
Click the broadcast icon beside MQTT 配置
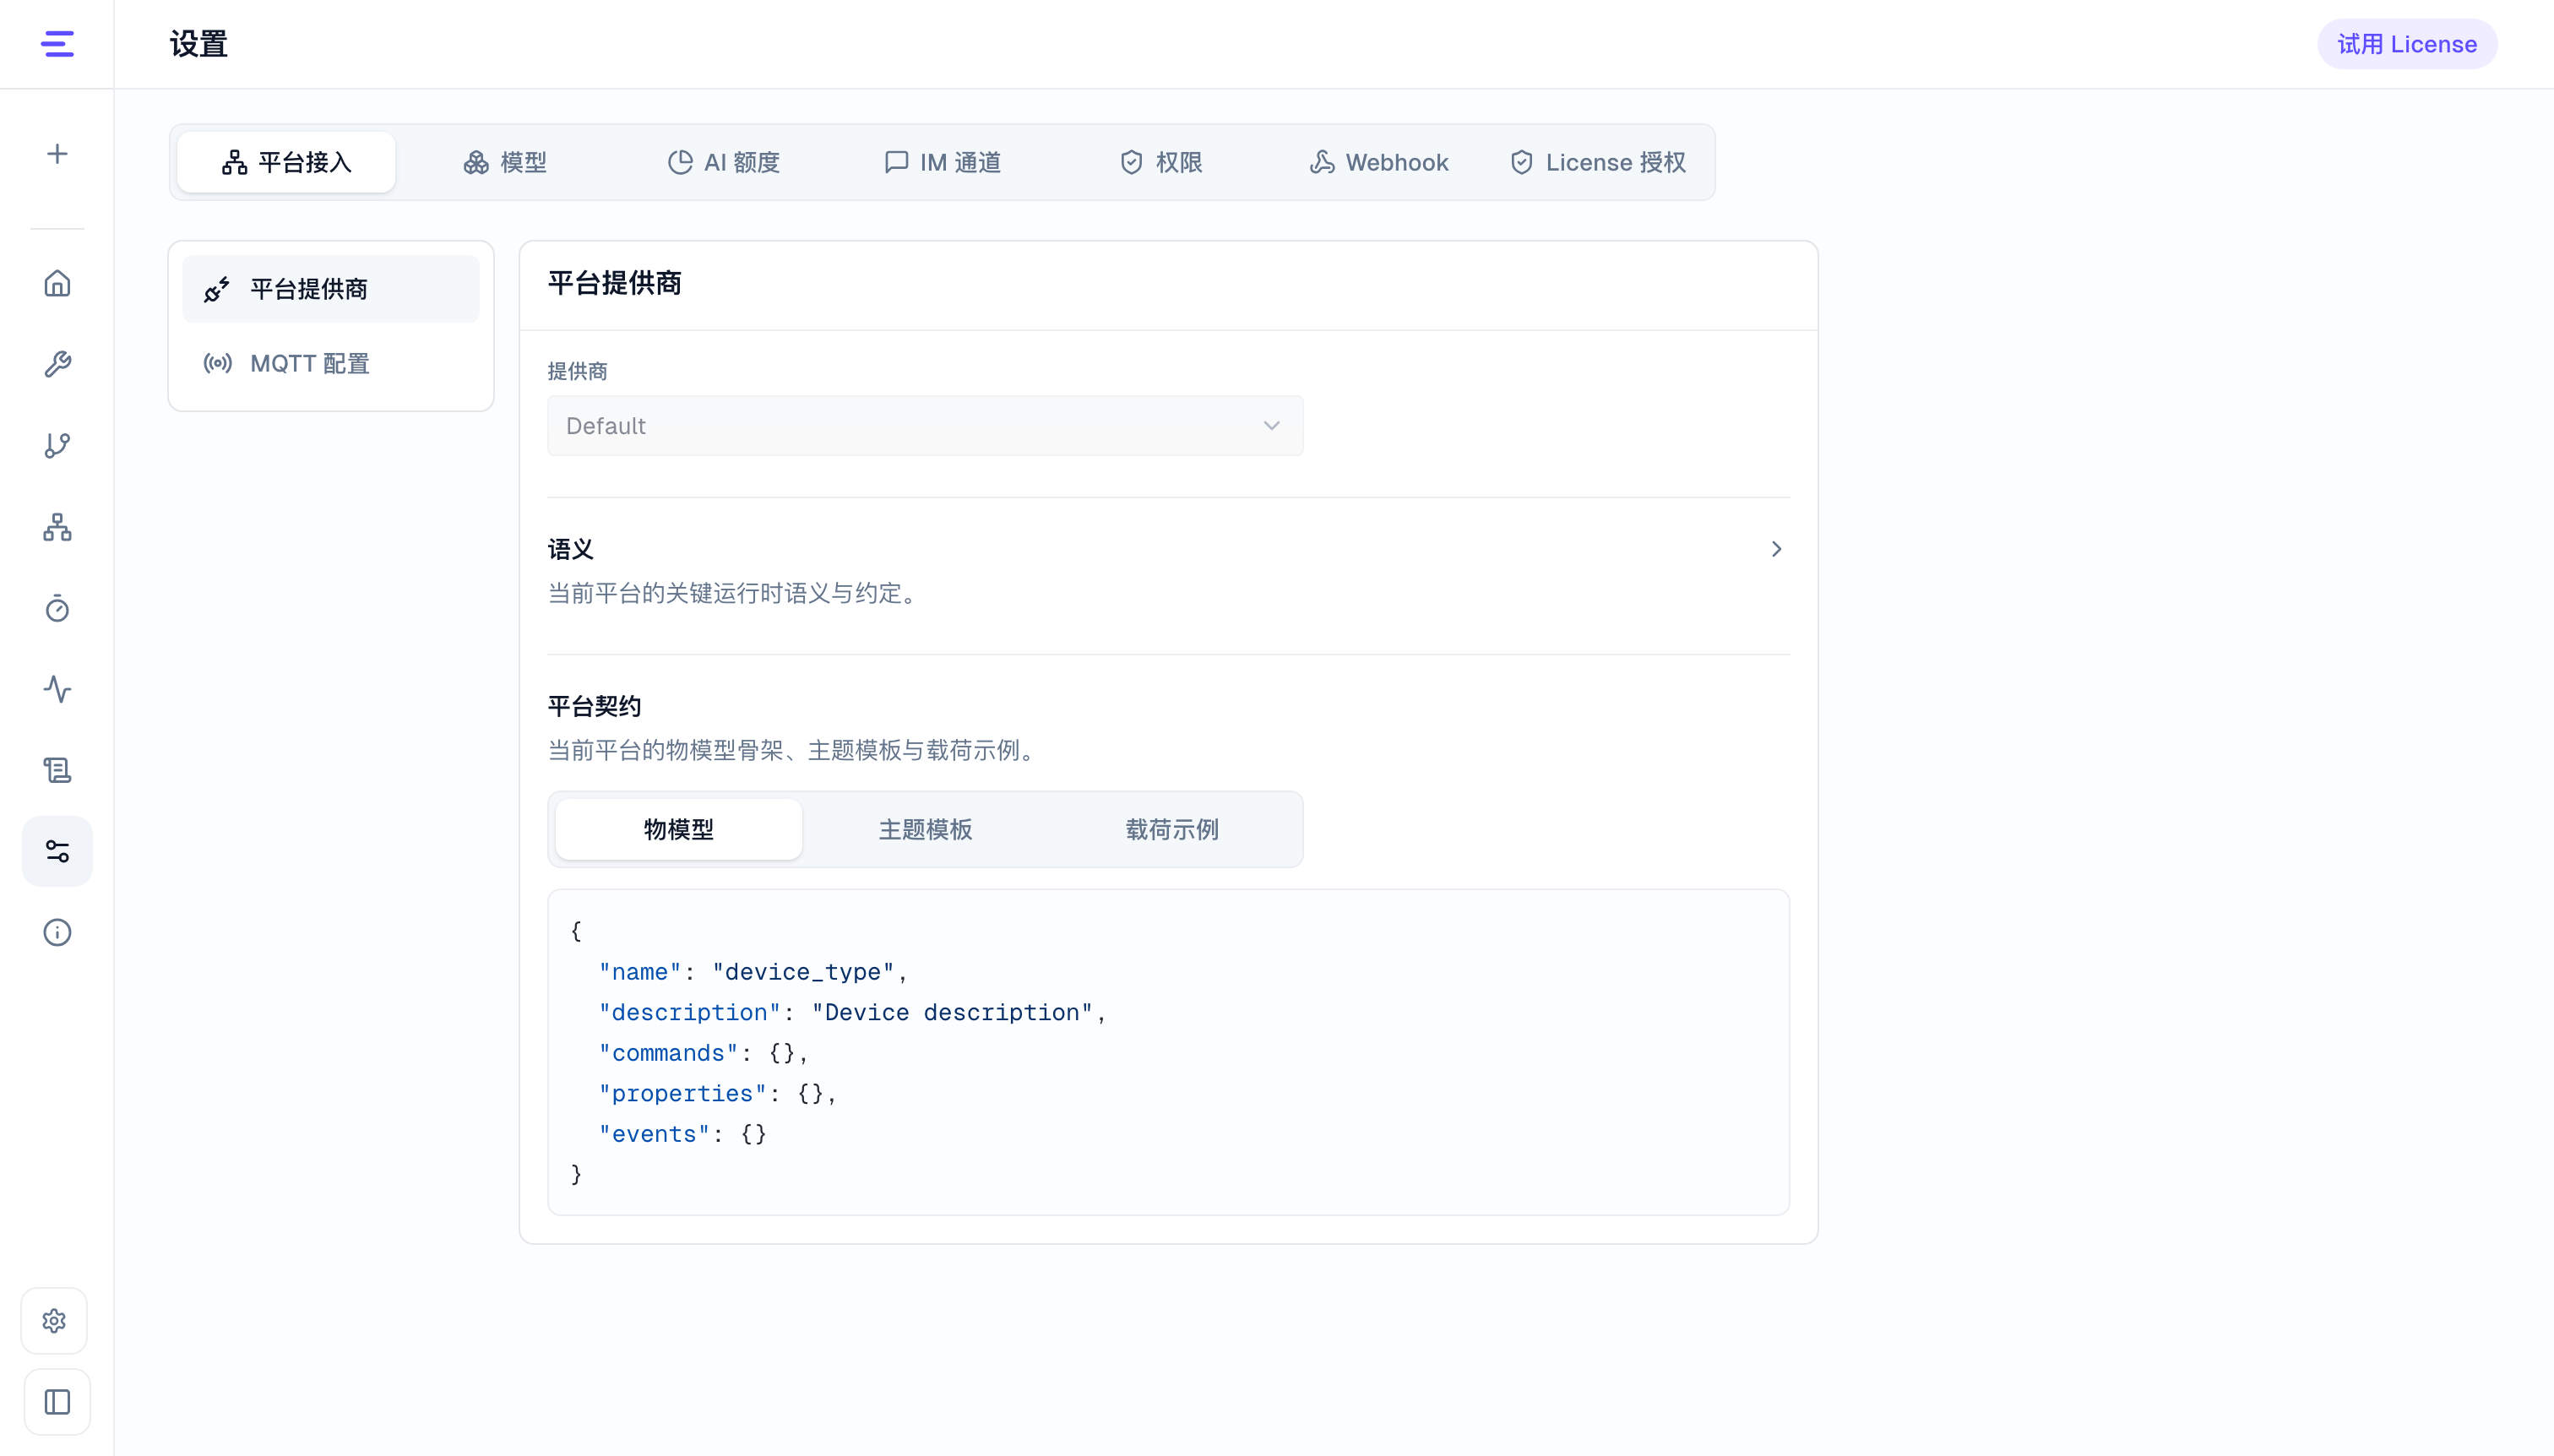pyautogui.click(x=217, y=363)
